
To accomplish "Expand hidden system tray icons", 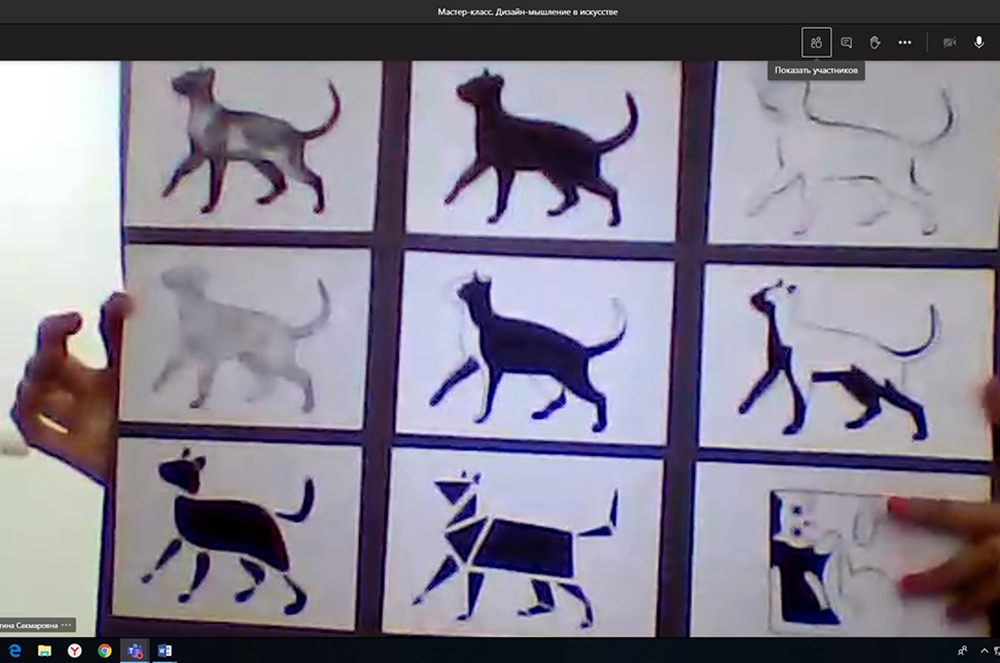I will click(x=985, y=651).
